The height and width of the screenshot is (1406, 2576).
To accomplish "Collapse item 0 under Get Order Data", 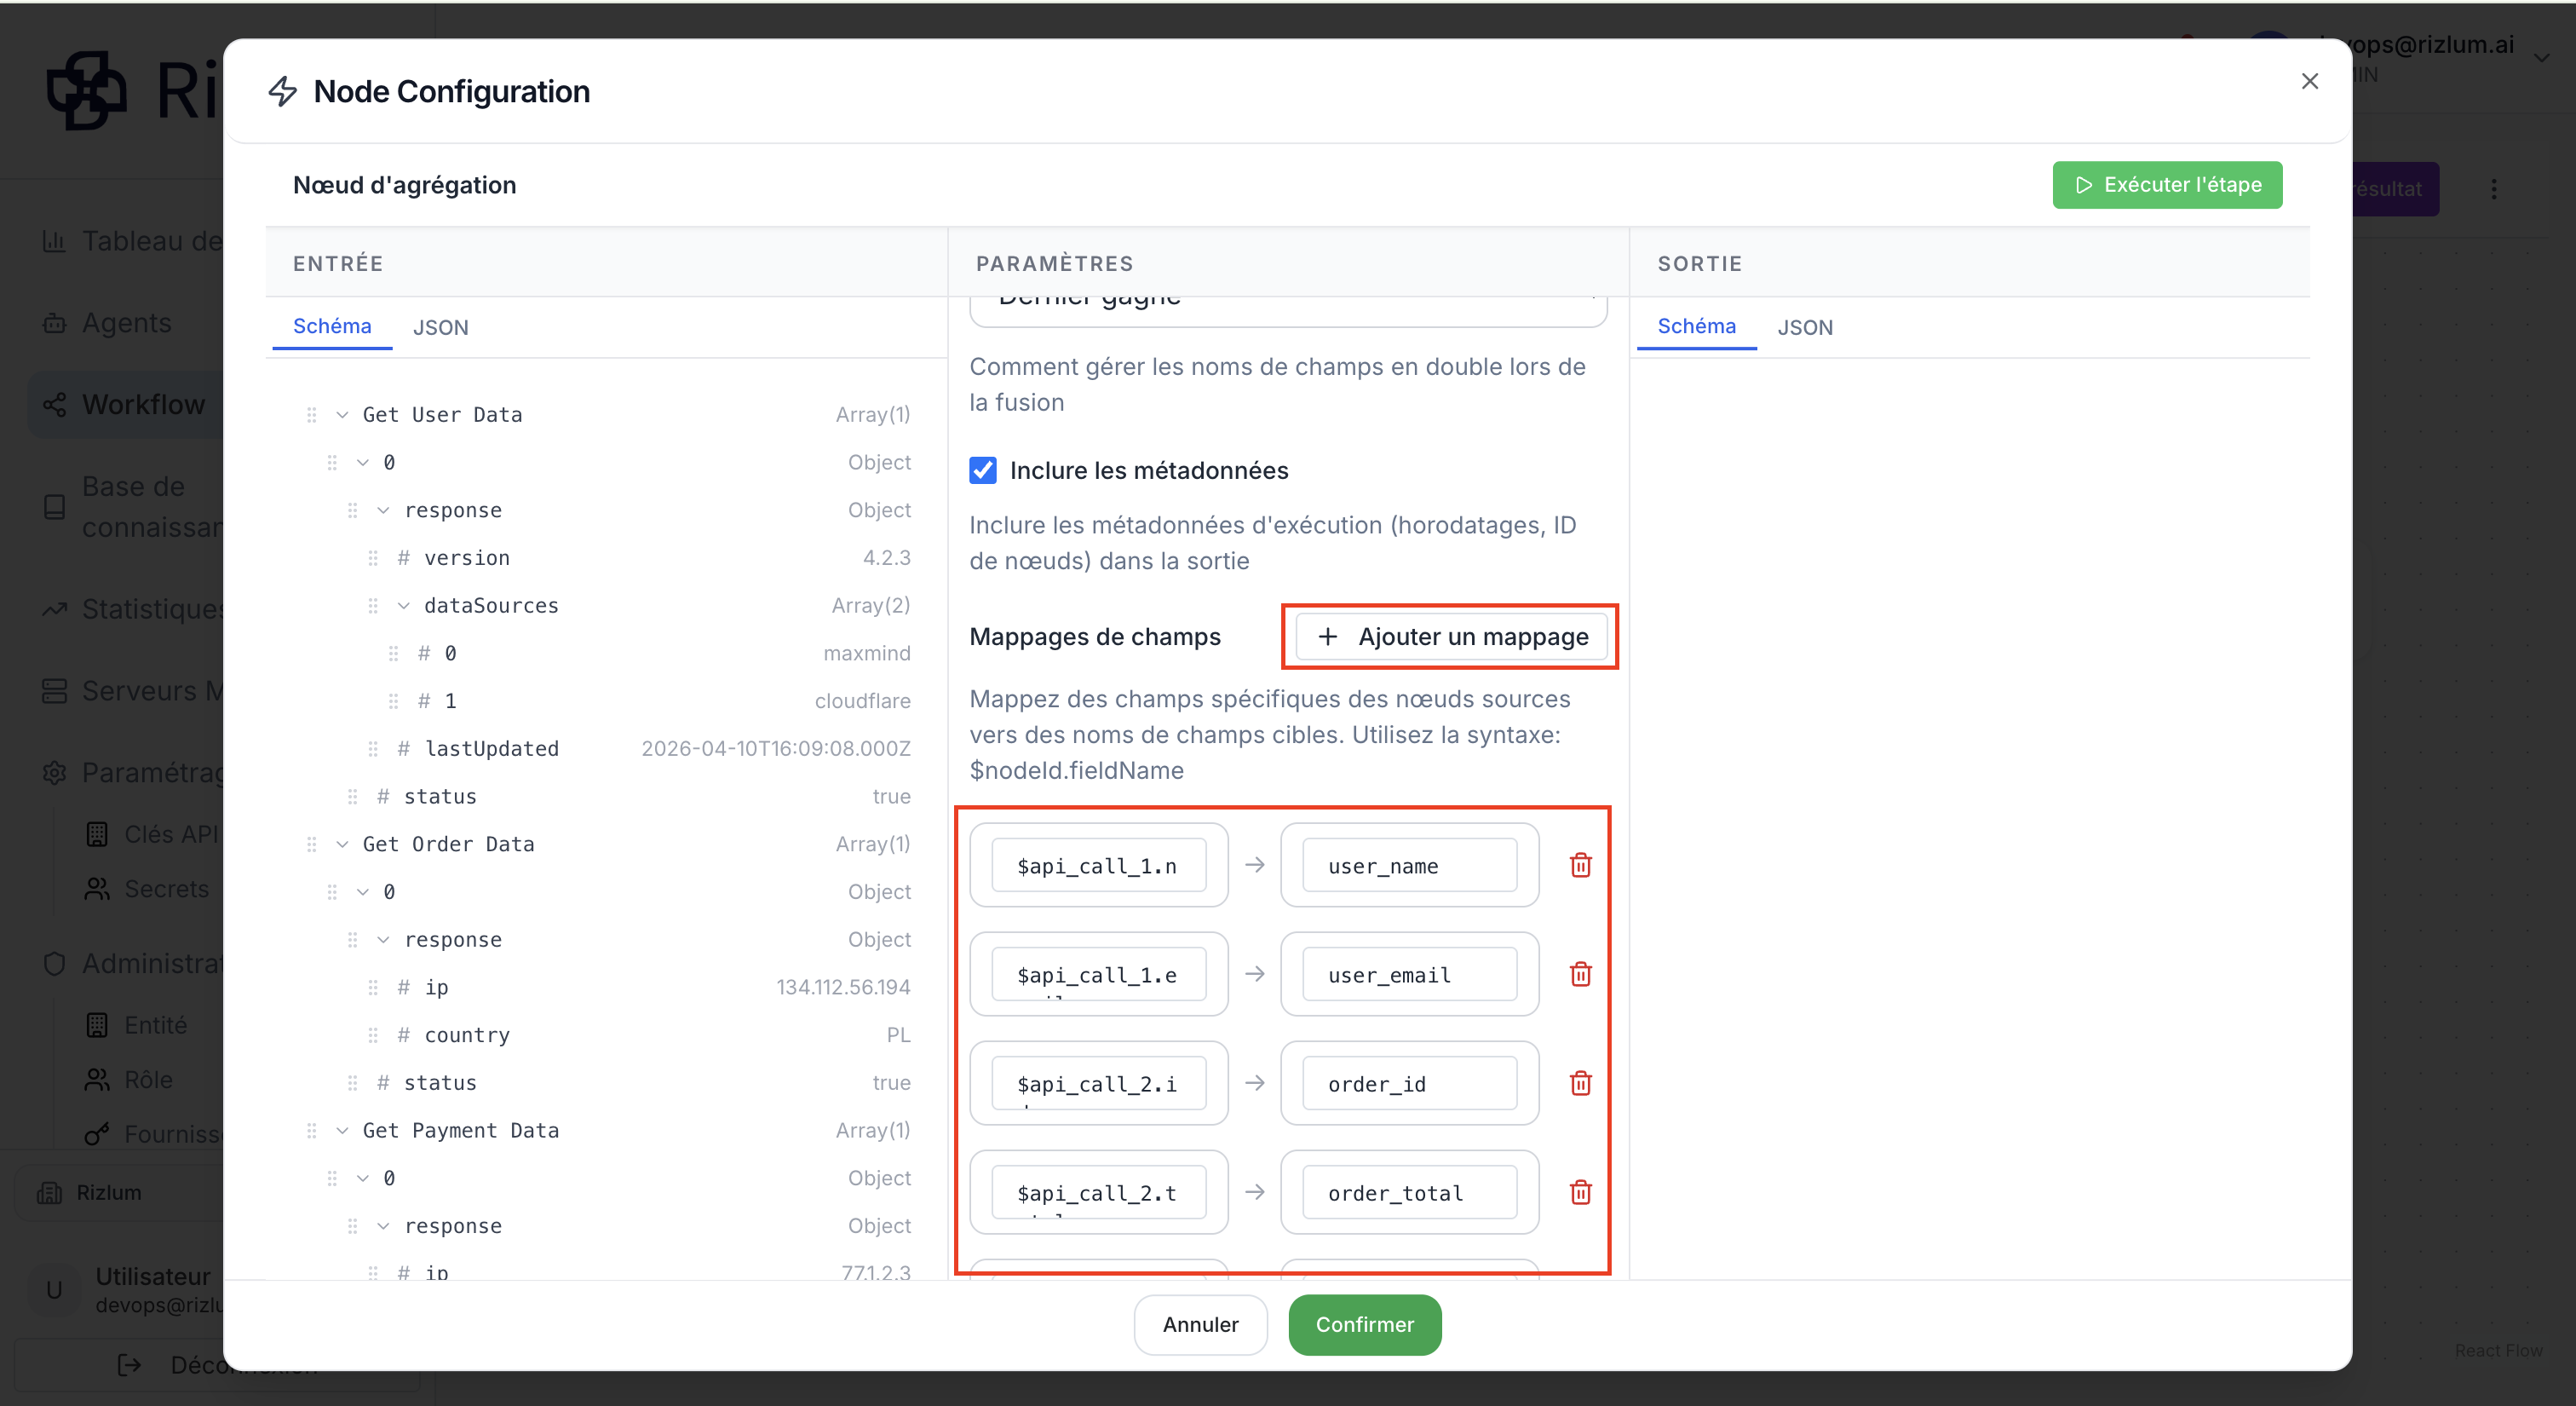I will pos(362,891).
